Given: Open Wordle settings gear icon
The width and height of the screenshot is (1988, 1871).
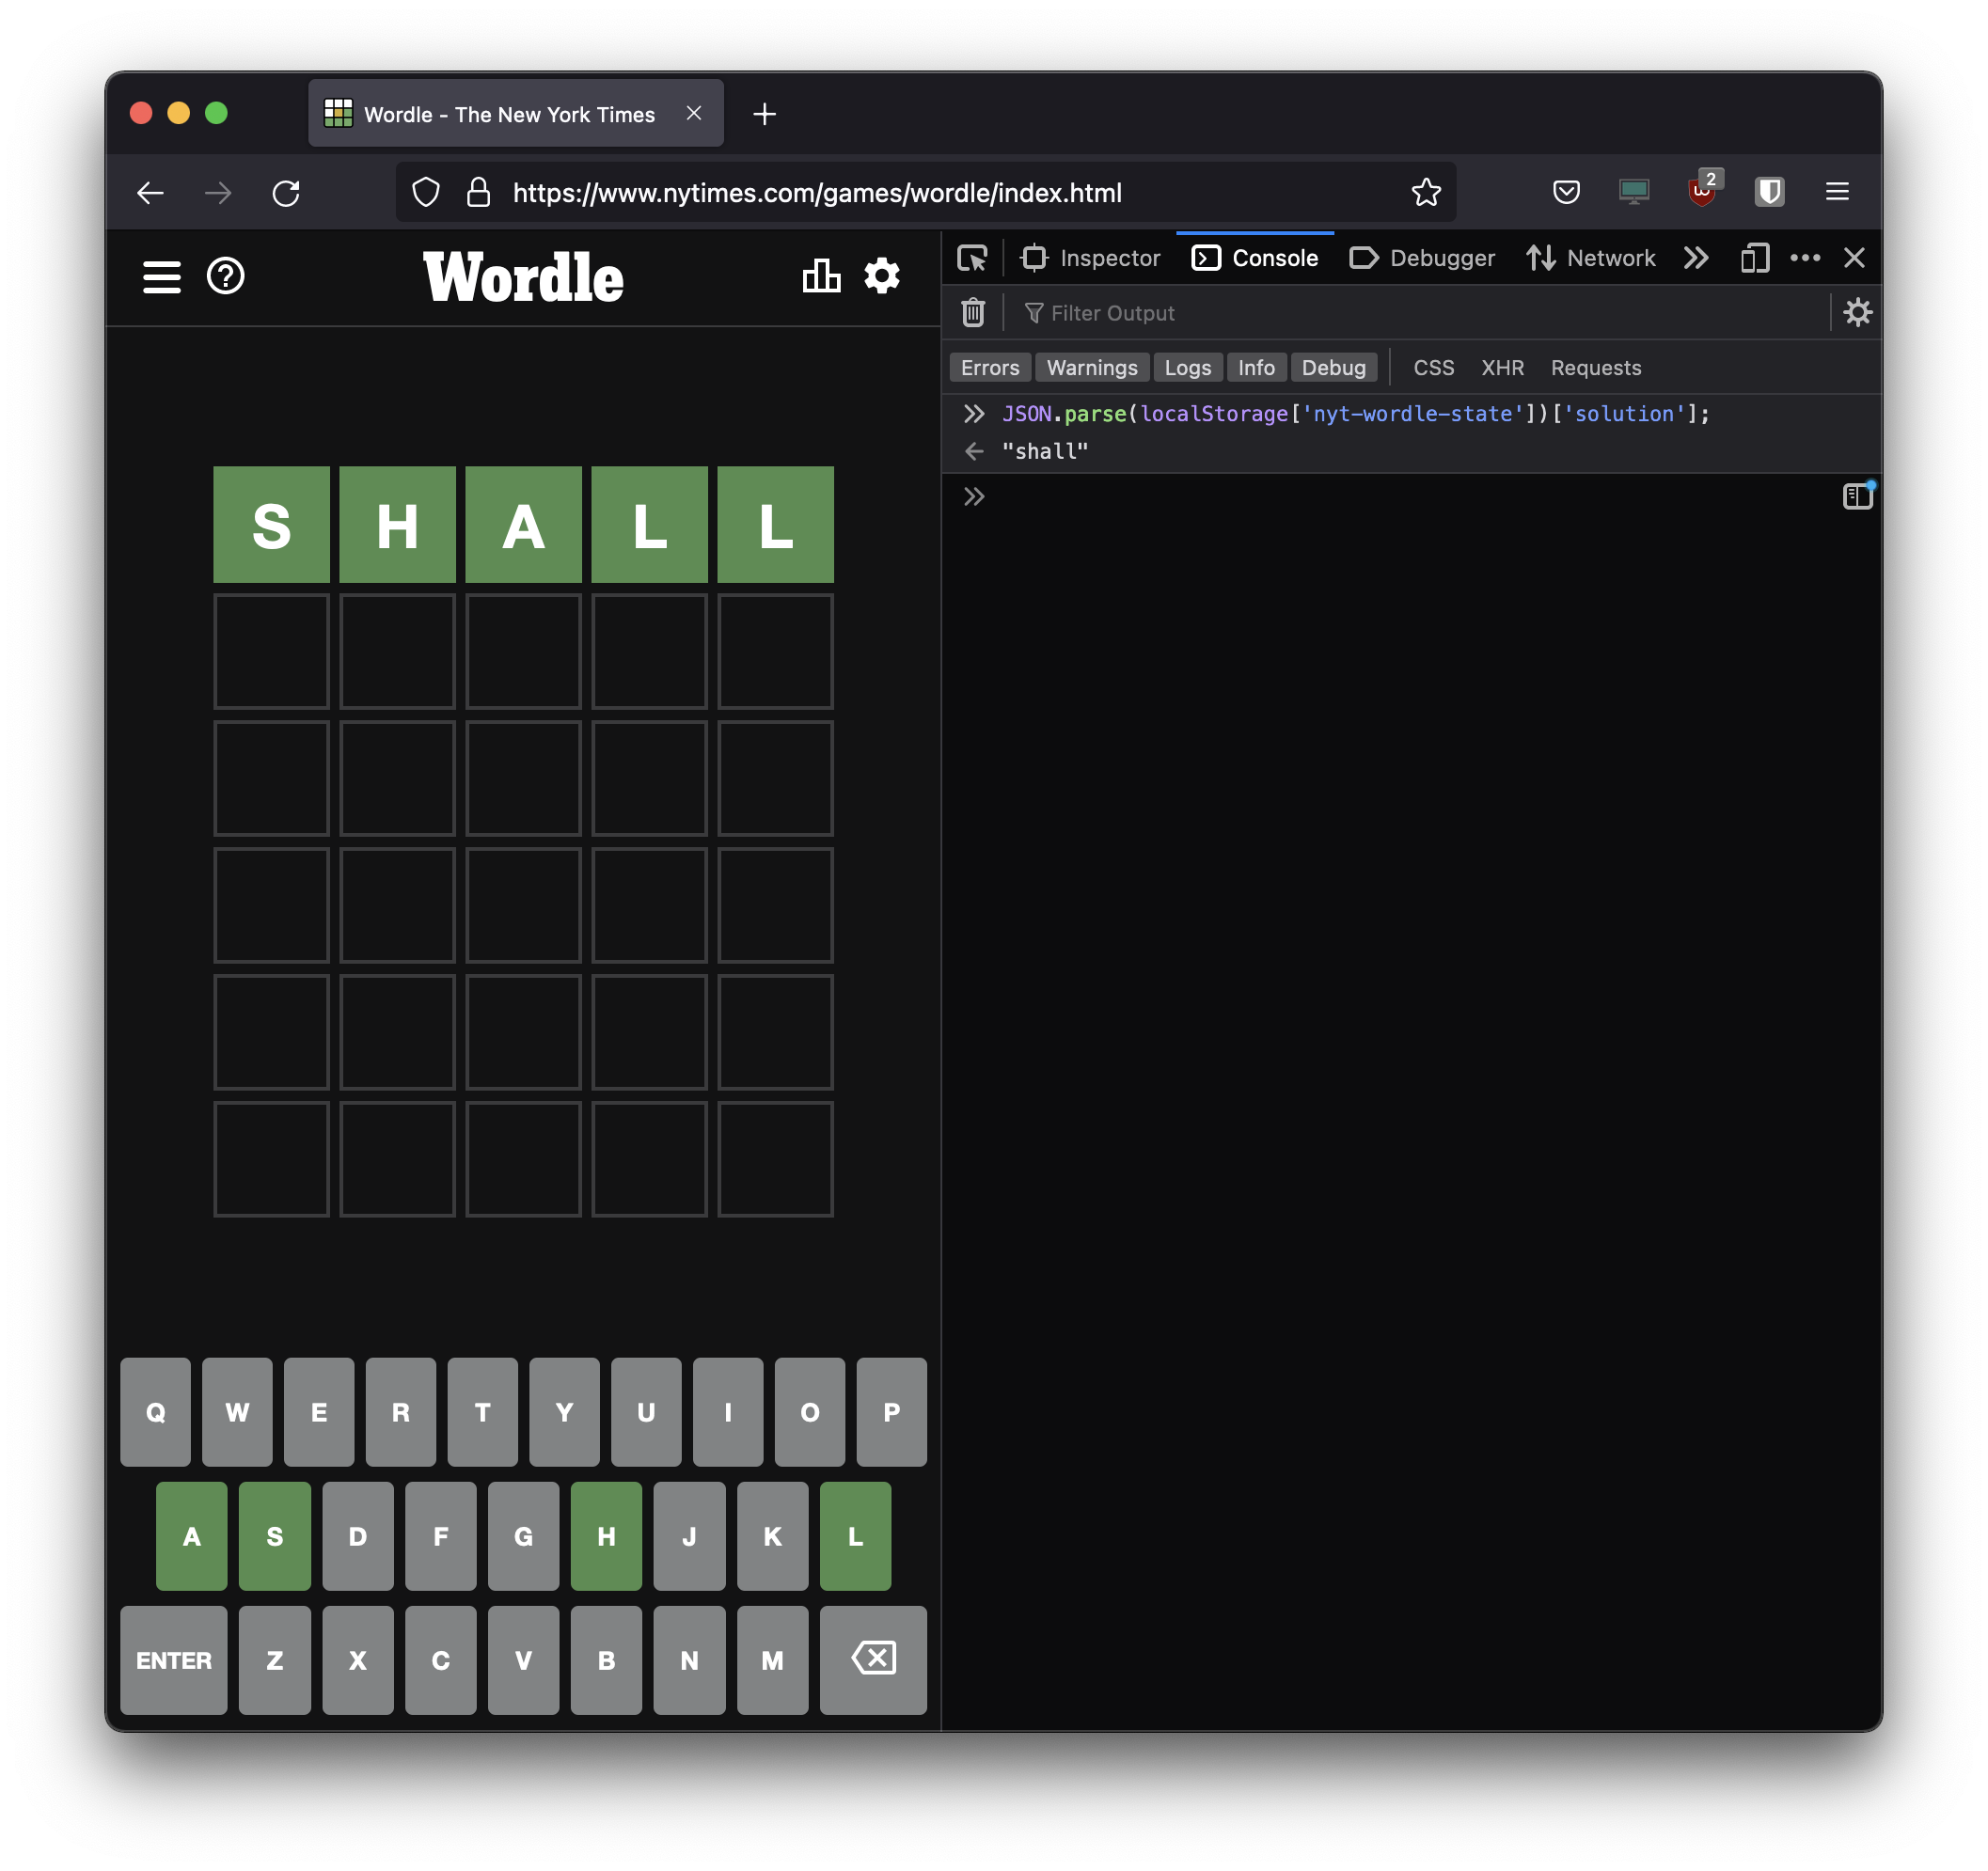Looking at the screenshot, I should pos(887,276).
